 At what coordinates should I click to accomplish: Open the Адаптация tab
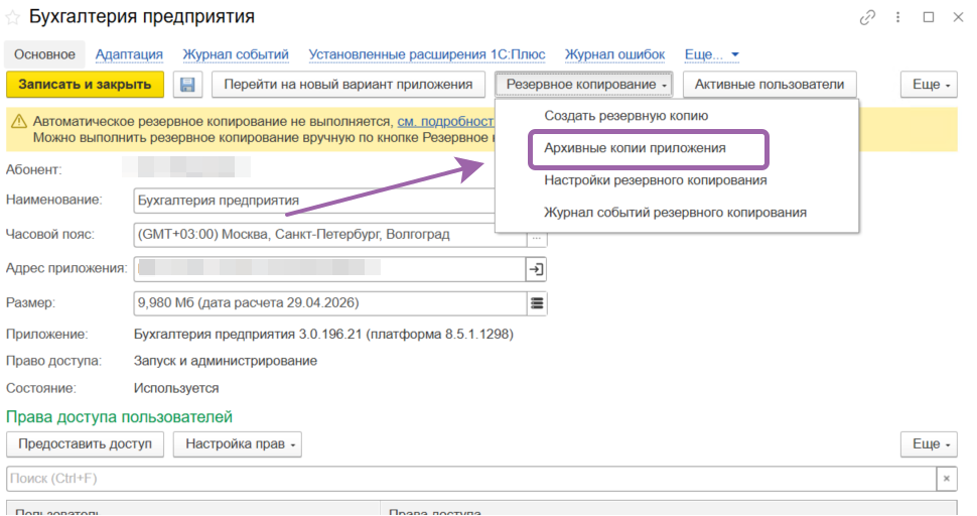pyautogui.click(x=129, y=55)
